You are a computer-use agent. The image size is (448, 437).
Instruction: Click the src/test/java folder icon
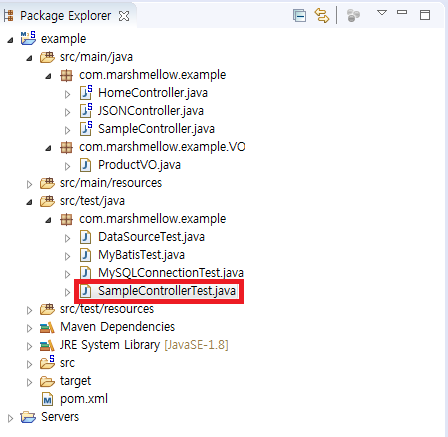[47, 201]
